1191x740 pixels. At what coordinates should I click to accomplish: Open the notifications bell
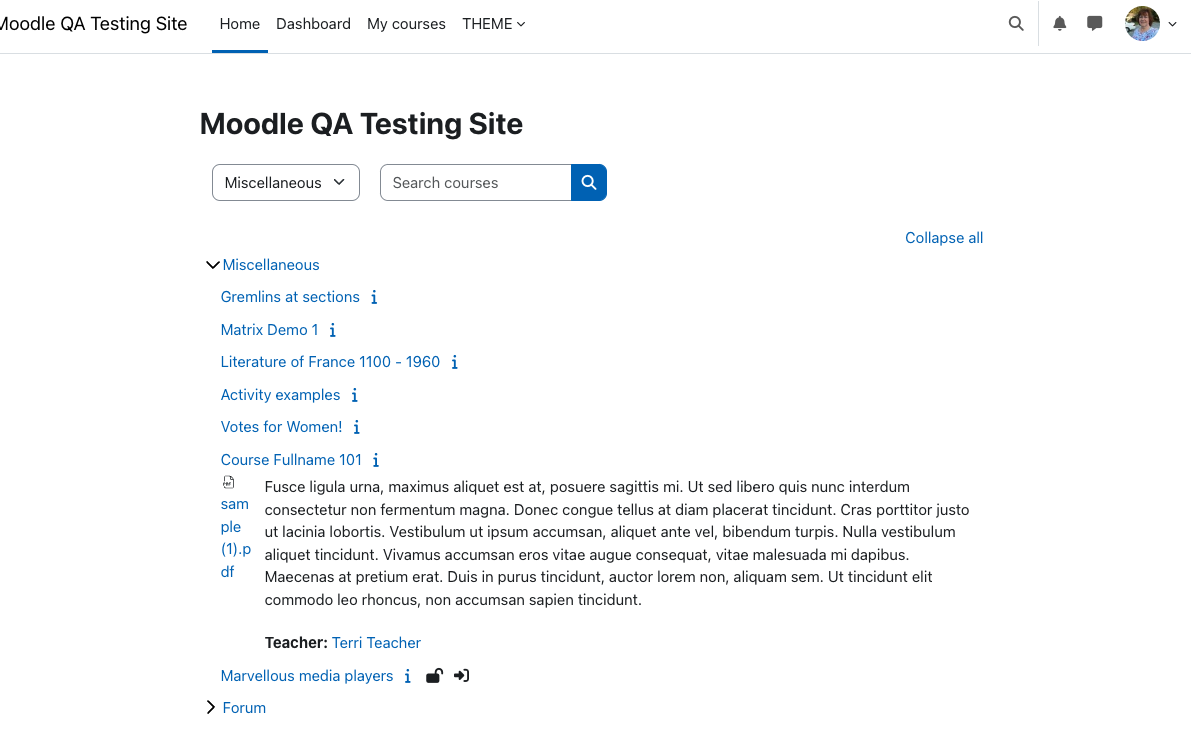tap(1060, 24)
